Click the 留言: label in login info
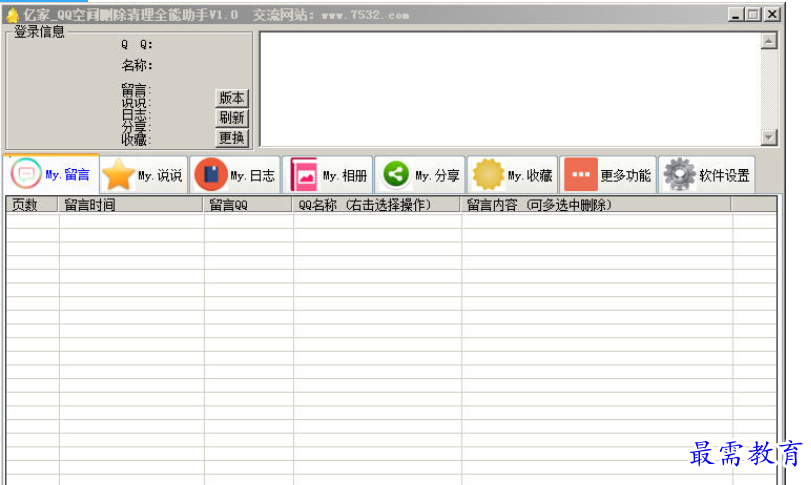 click(136, 90)
